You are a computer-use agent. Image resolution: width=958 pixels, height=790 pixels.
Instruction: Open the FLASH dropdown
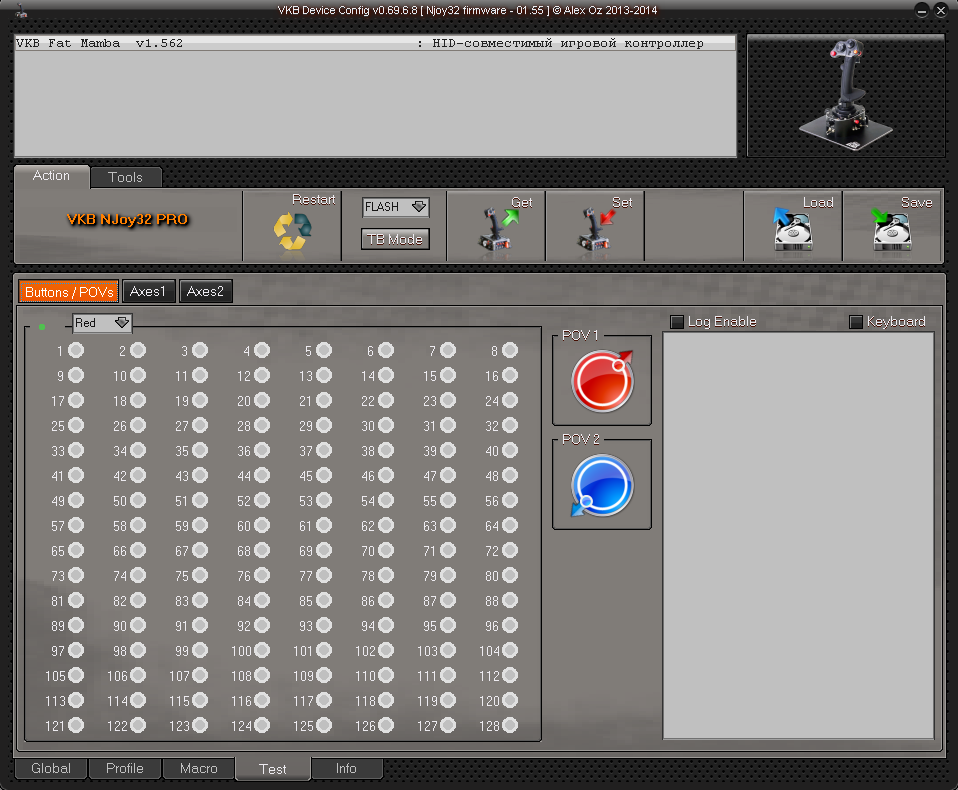click(395, 207)
